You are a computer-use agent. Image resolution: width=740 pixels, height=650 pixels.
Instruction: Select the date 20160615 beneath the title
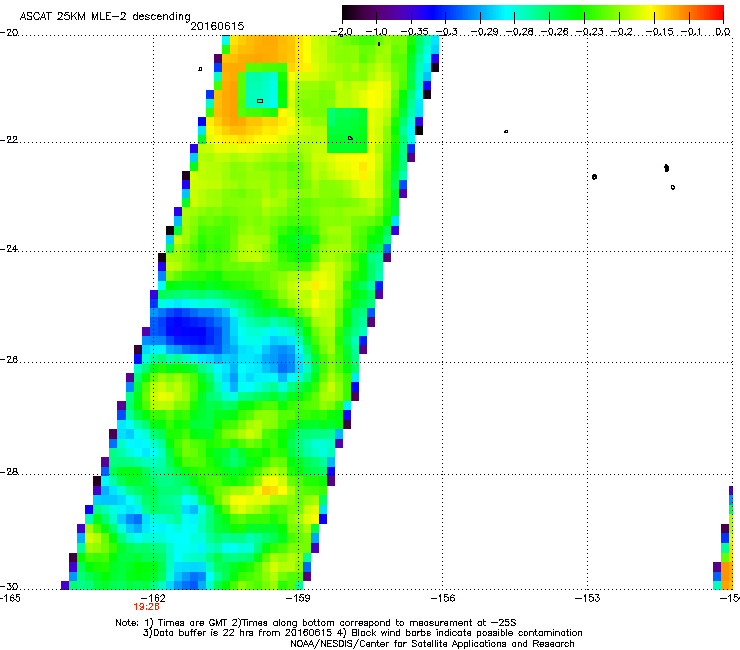click(x=217, y=26)
